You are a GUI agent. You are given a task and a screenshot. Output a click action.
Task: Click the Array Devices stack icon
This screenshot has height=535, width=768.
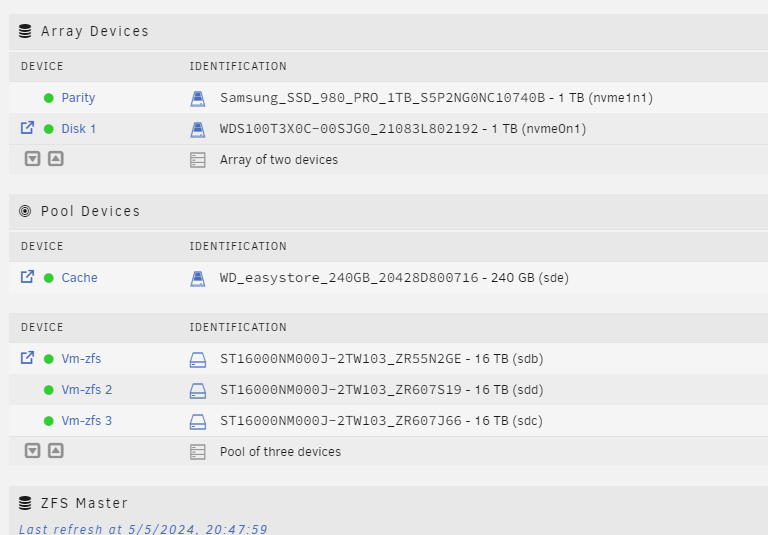click(x=25, y=31)
